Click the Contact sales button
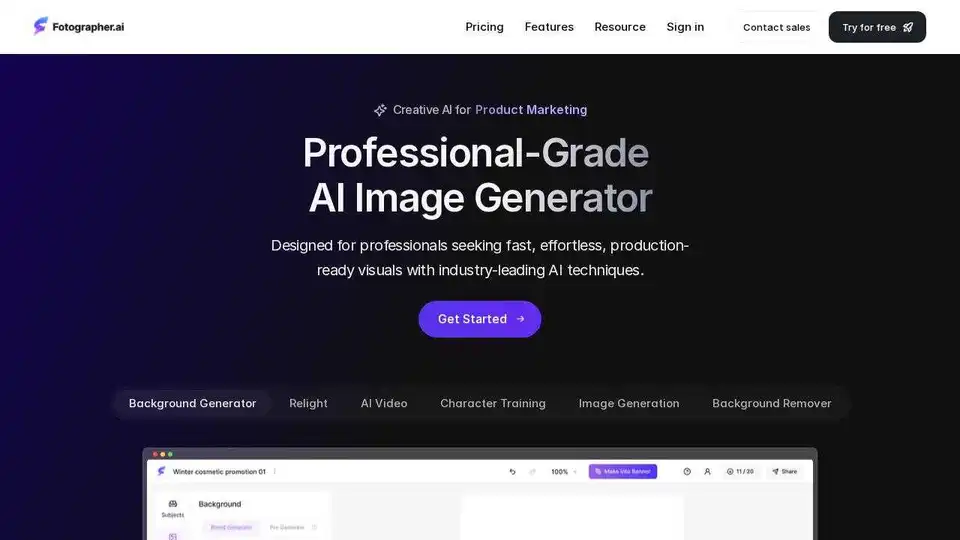 coord(776,27)
